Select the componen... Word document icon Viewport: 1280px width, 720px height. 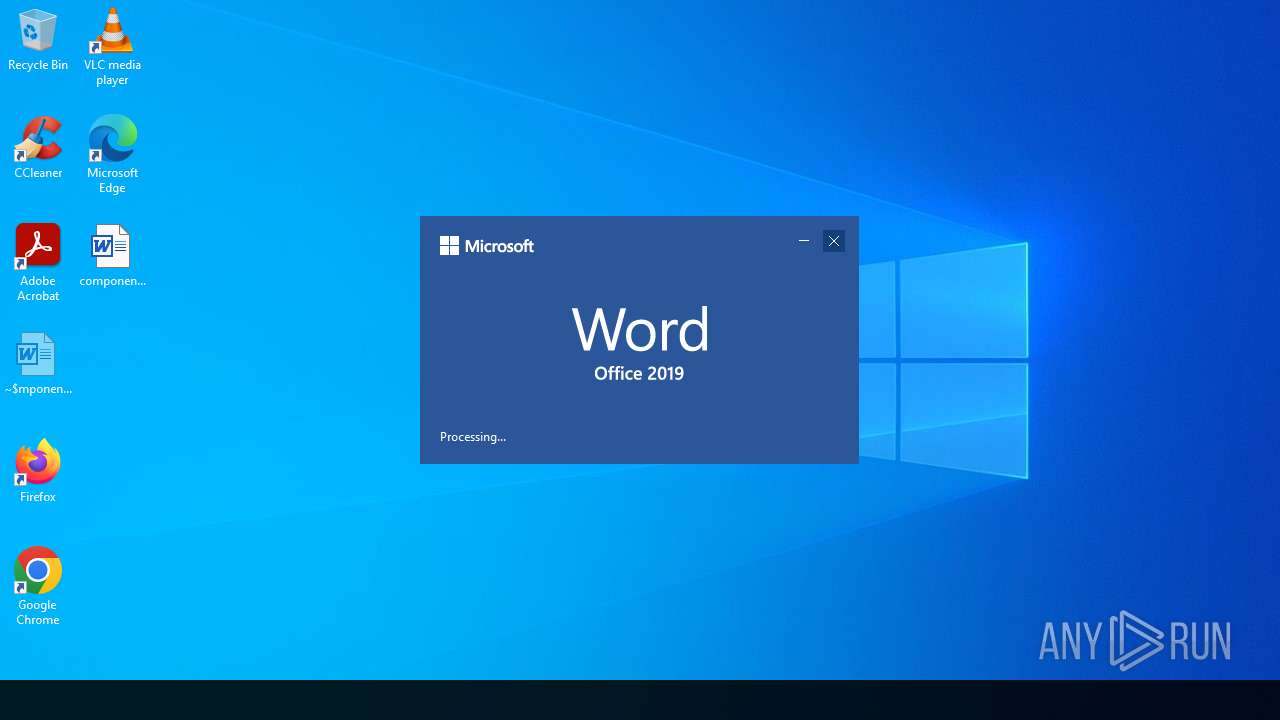[x=112, y=256]
